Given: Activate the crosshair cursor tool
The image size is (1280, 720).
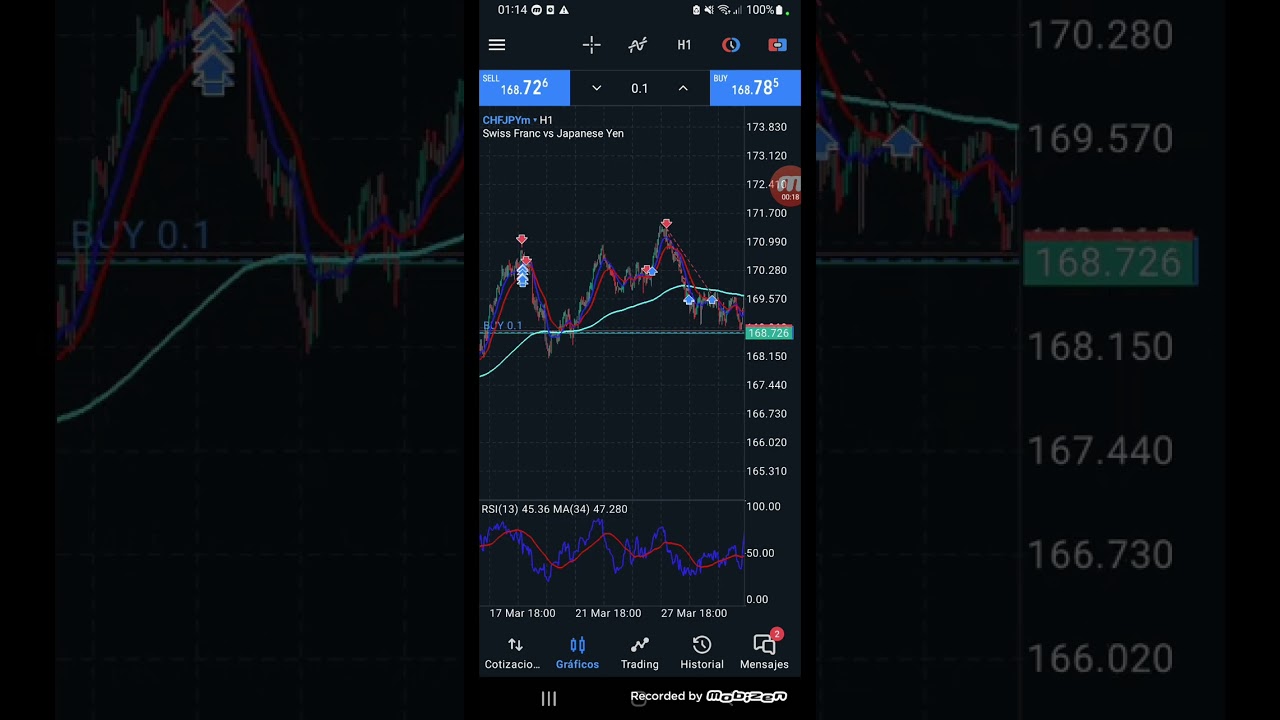Looking at the screenshot, I should [x=591, y=45].
